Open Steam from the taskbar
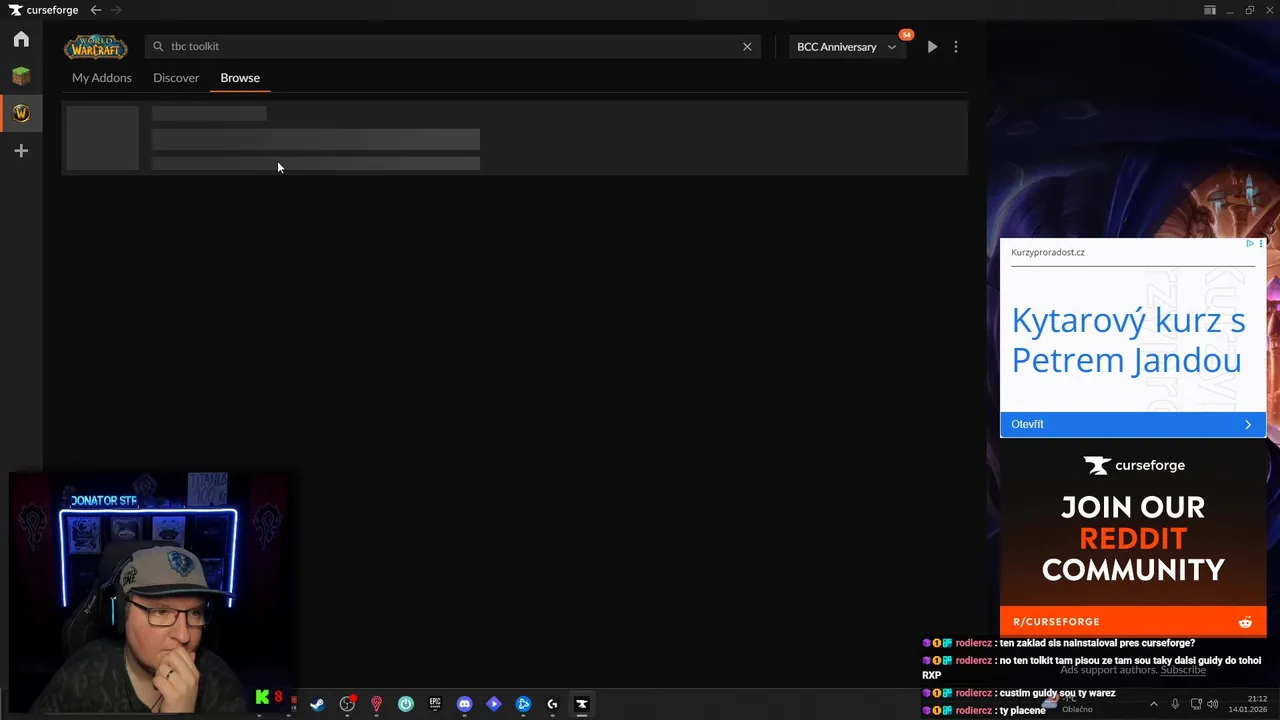This screenshot has width=1280, height=720. pyautogui.click(x=317, y=704)
